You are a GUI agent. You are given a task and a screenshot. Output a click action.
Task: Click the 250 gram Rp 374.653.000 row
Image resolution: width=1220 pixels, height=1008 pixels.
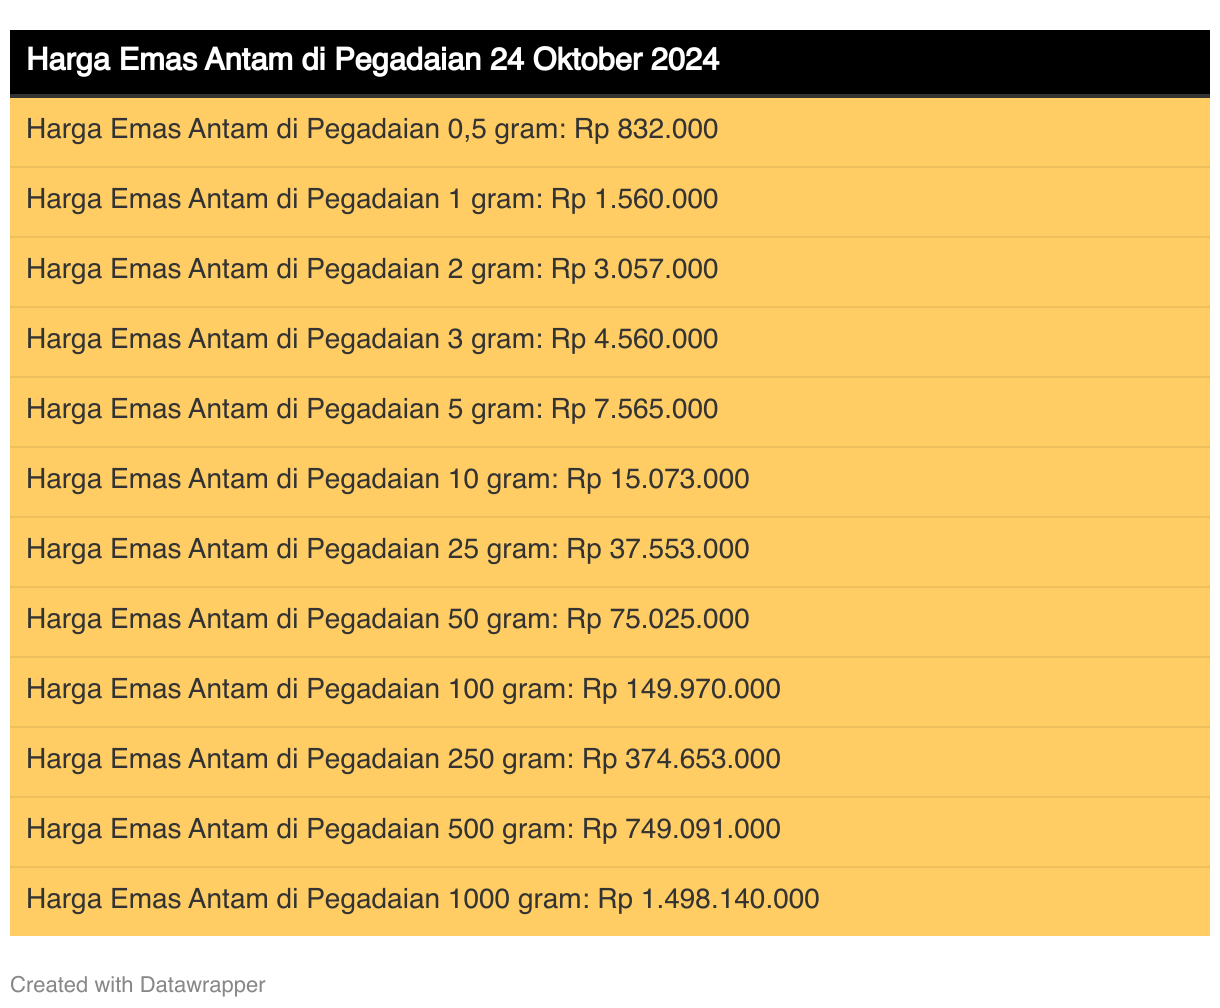coord(403,760)
